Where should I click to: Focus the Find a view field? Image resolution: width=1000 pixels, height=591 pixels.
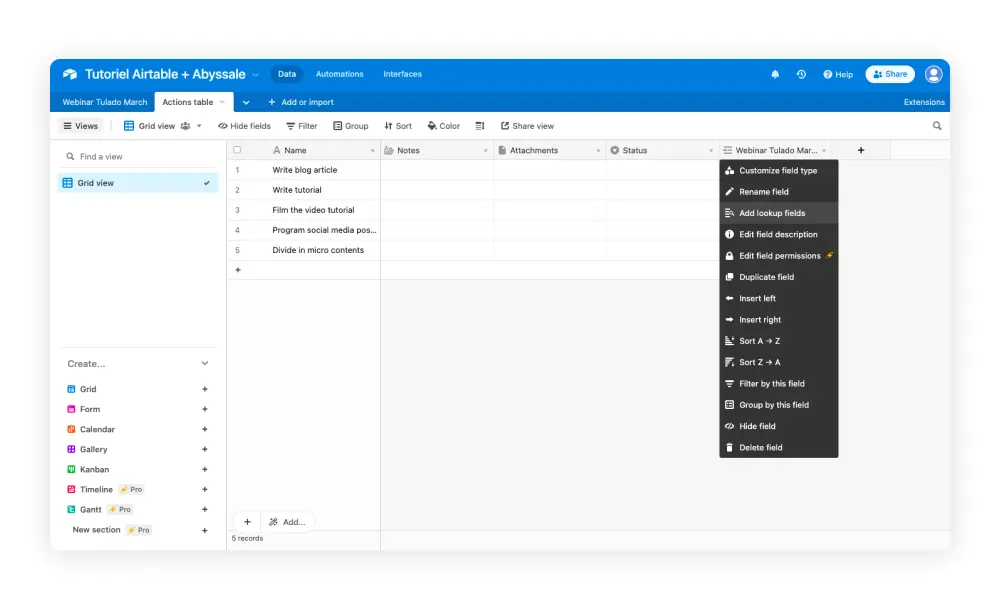click(x=138, y=157)
